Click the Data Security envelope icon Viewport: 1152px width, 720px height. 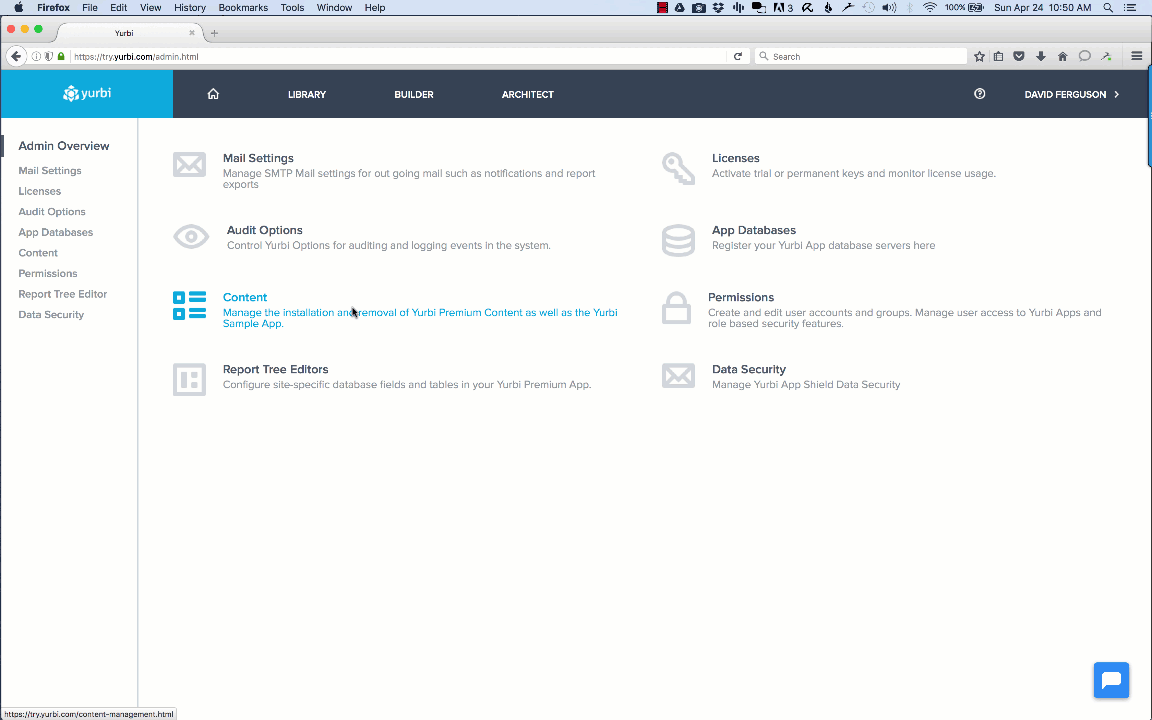pyautogui.click(x=678, y=376)
